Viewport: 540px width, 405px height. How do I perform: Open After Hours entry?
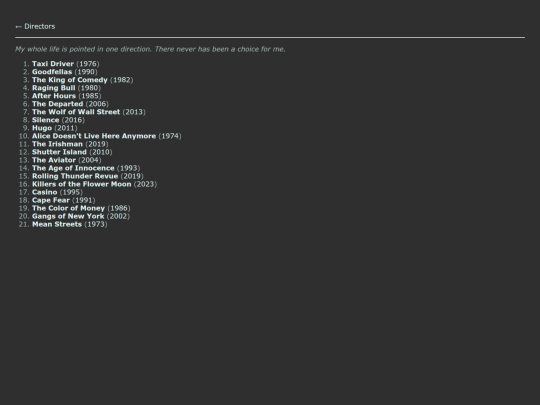click(54, 96)
